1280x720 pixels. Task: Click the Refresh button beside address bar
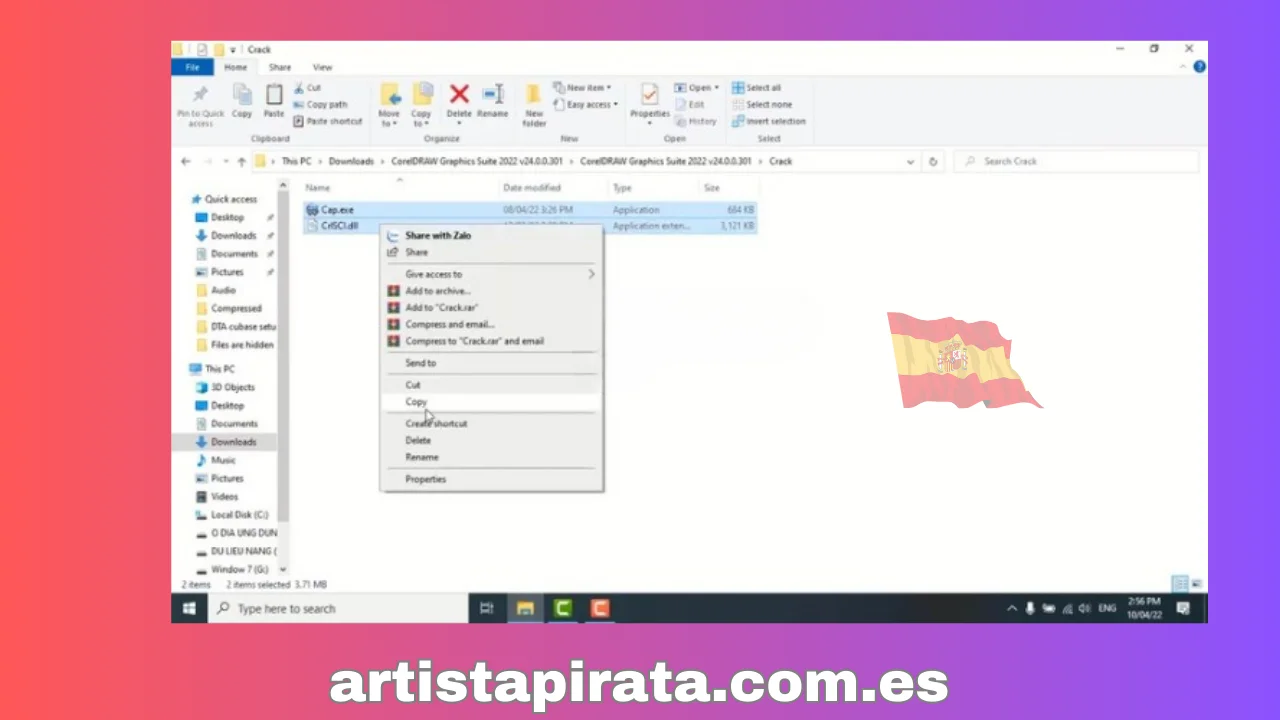tap(933, 161)
